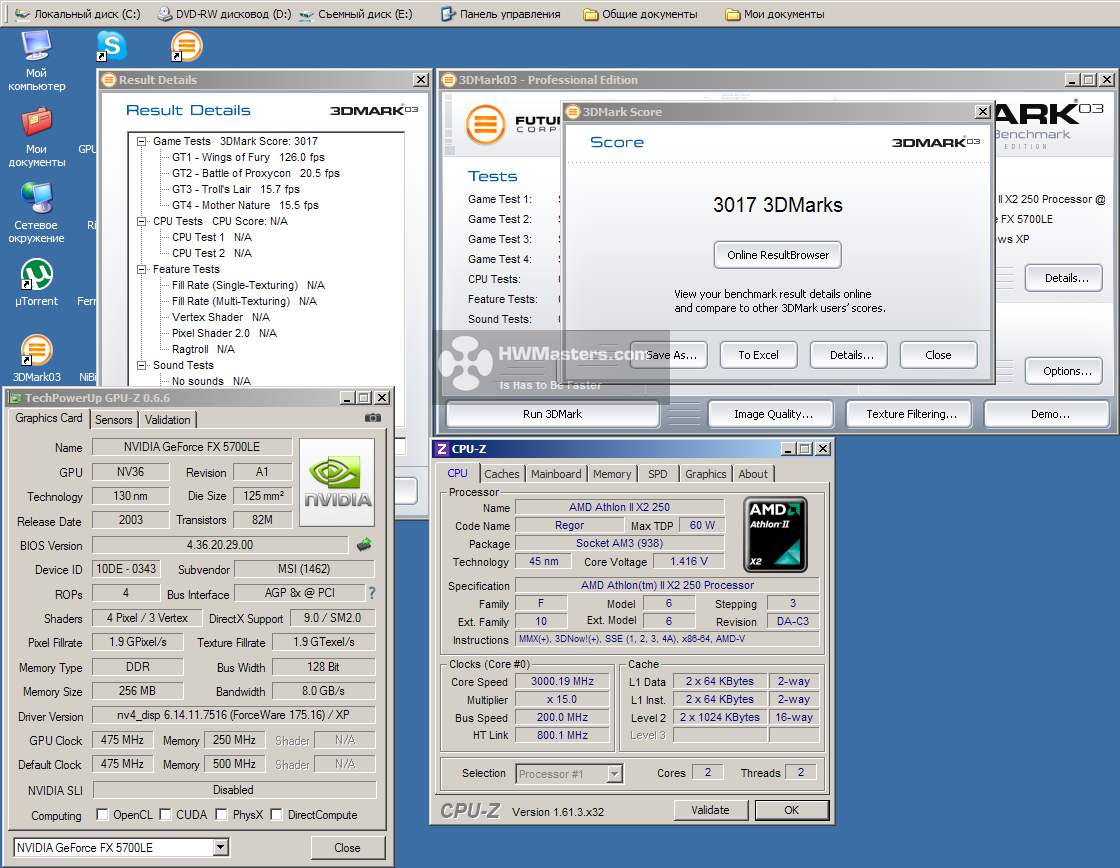
Task: Open the Network Neighborhood desktop icon
Action: pos(36,213)
